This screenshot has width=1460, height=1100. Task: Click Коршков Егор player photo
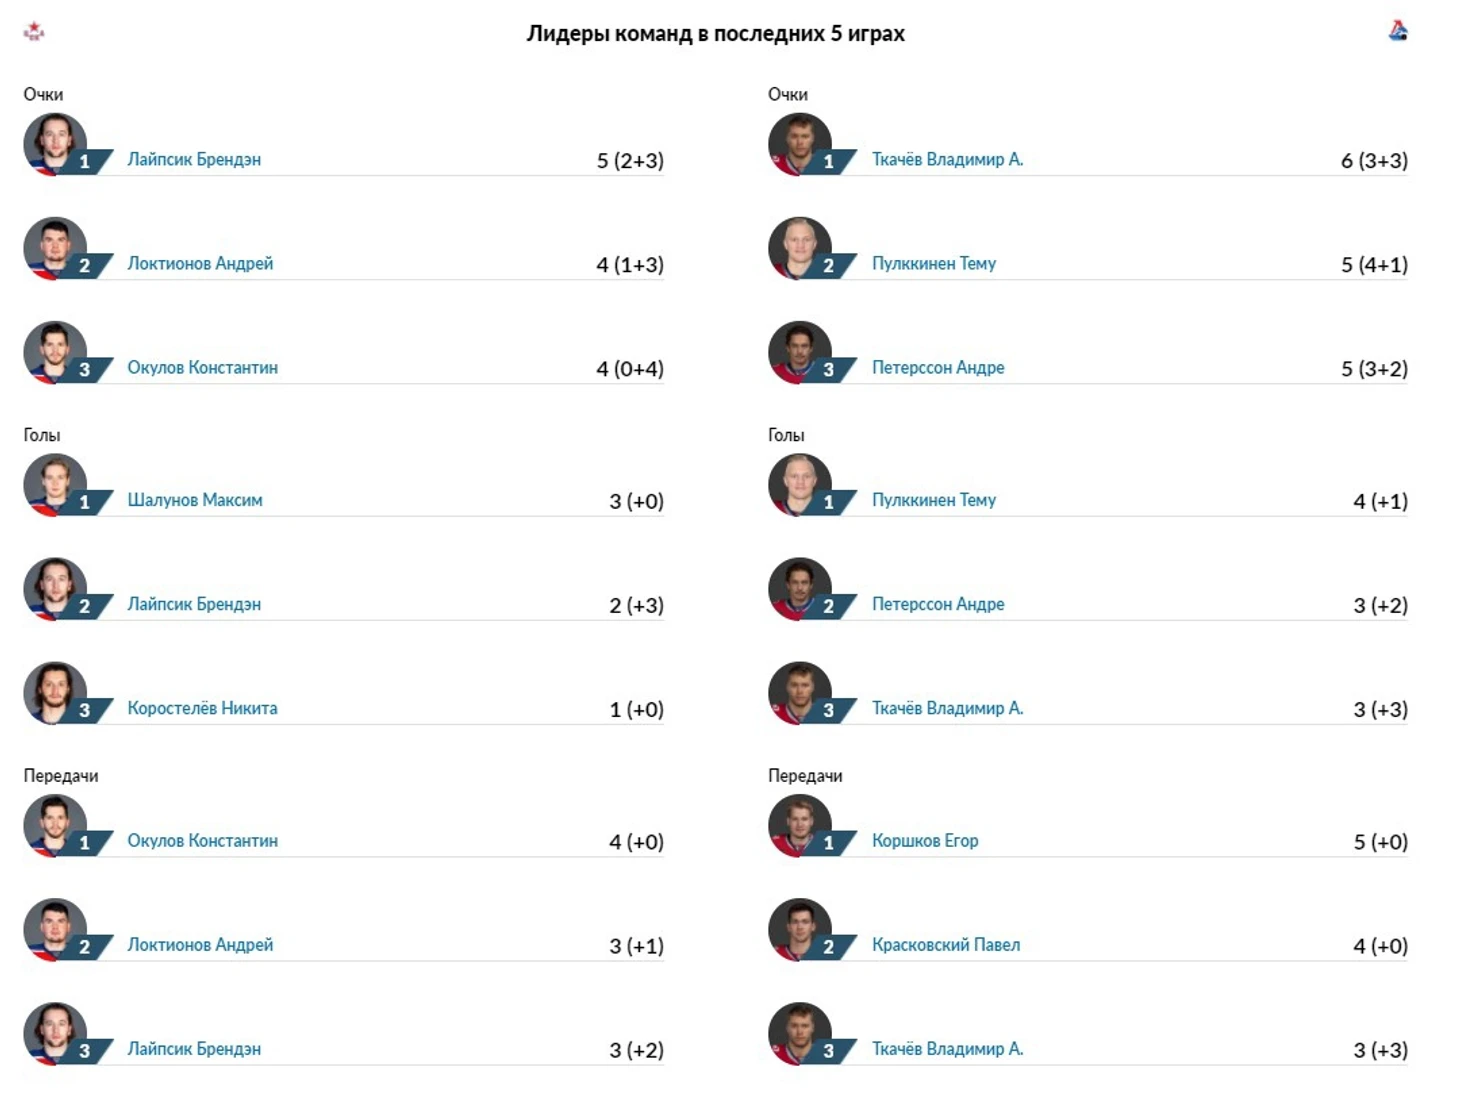(x=800, y=826)
